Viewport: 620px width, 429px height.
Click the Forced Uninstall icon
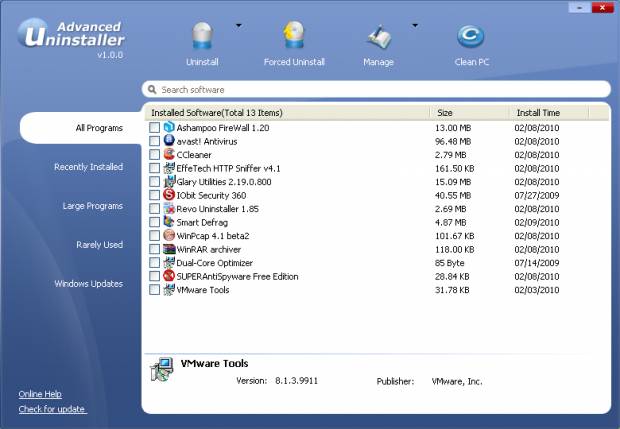coord(295,37)
